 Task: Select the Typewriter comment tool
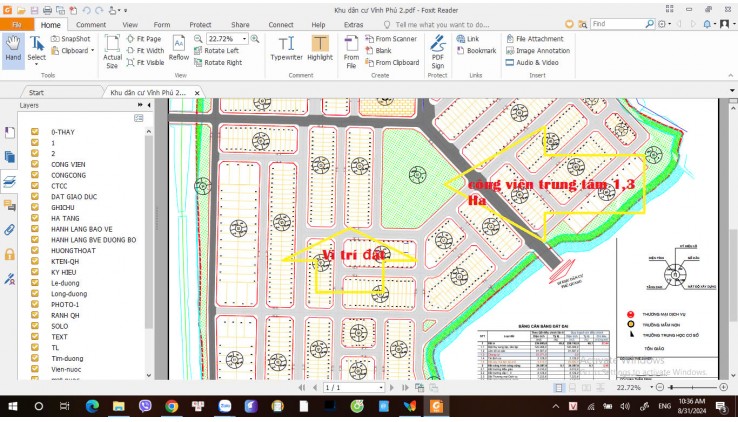pyautogui.click(x=286, y=48)
